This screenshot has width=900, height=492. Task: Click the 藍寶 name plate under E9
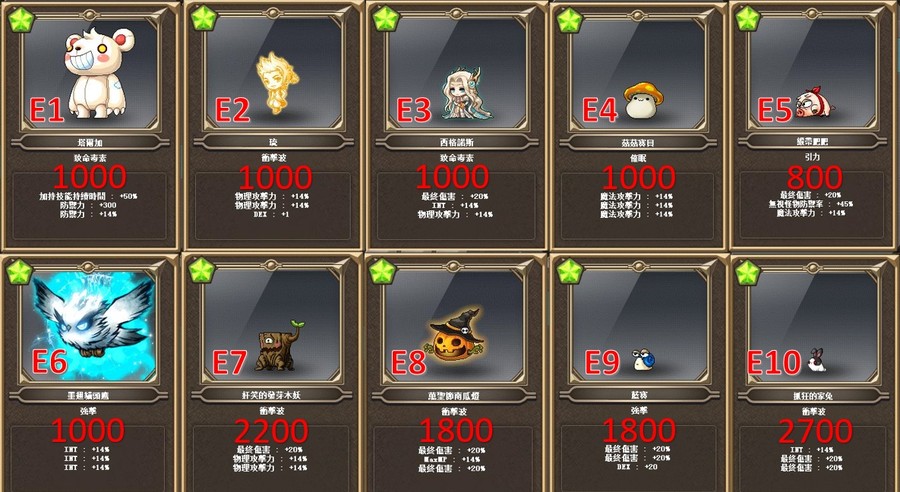coord(638,395)
